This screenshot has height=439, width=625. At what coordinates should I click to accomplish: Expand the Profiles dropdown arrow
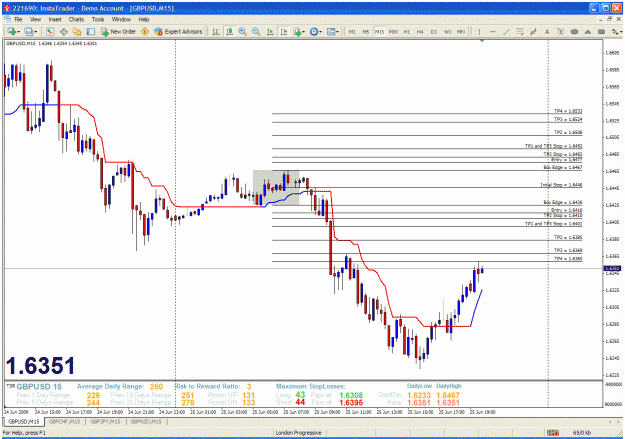(35, 32)
